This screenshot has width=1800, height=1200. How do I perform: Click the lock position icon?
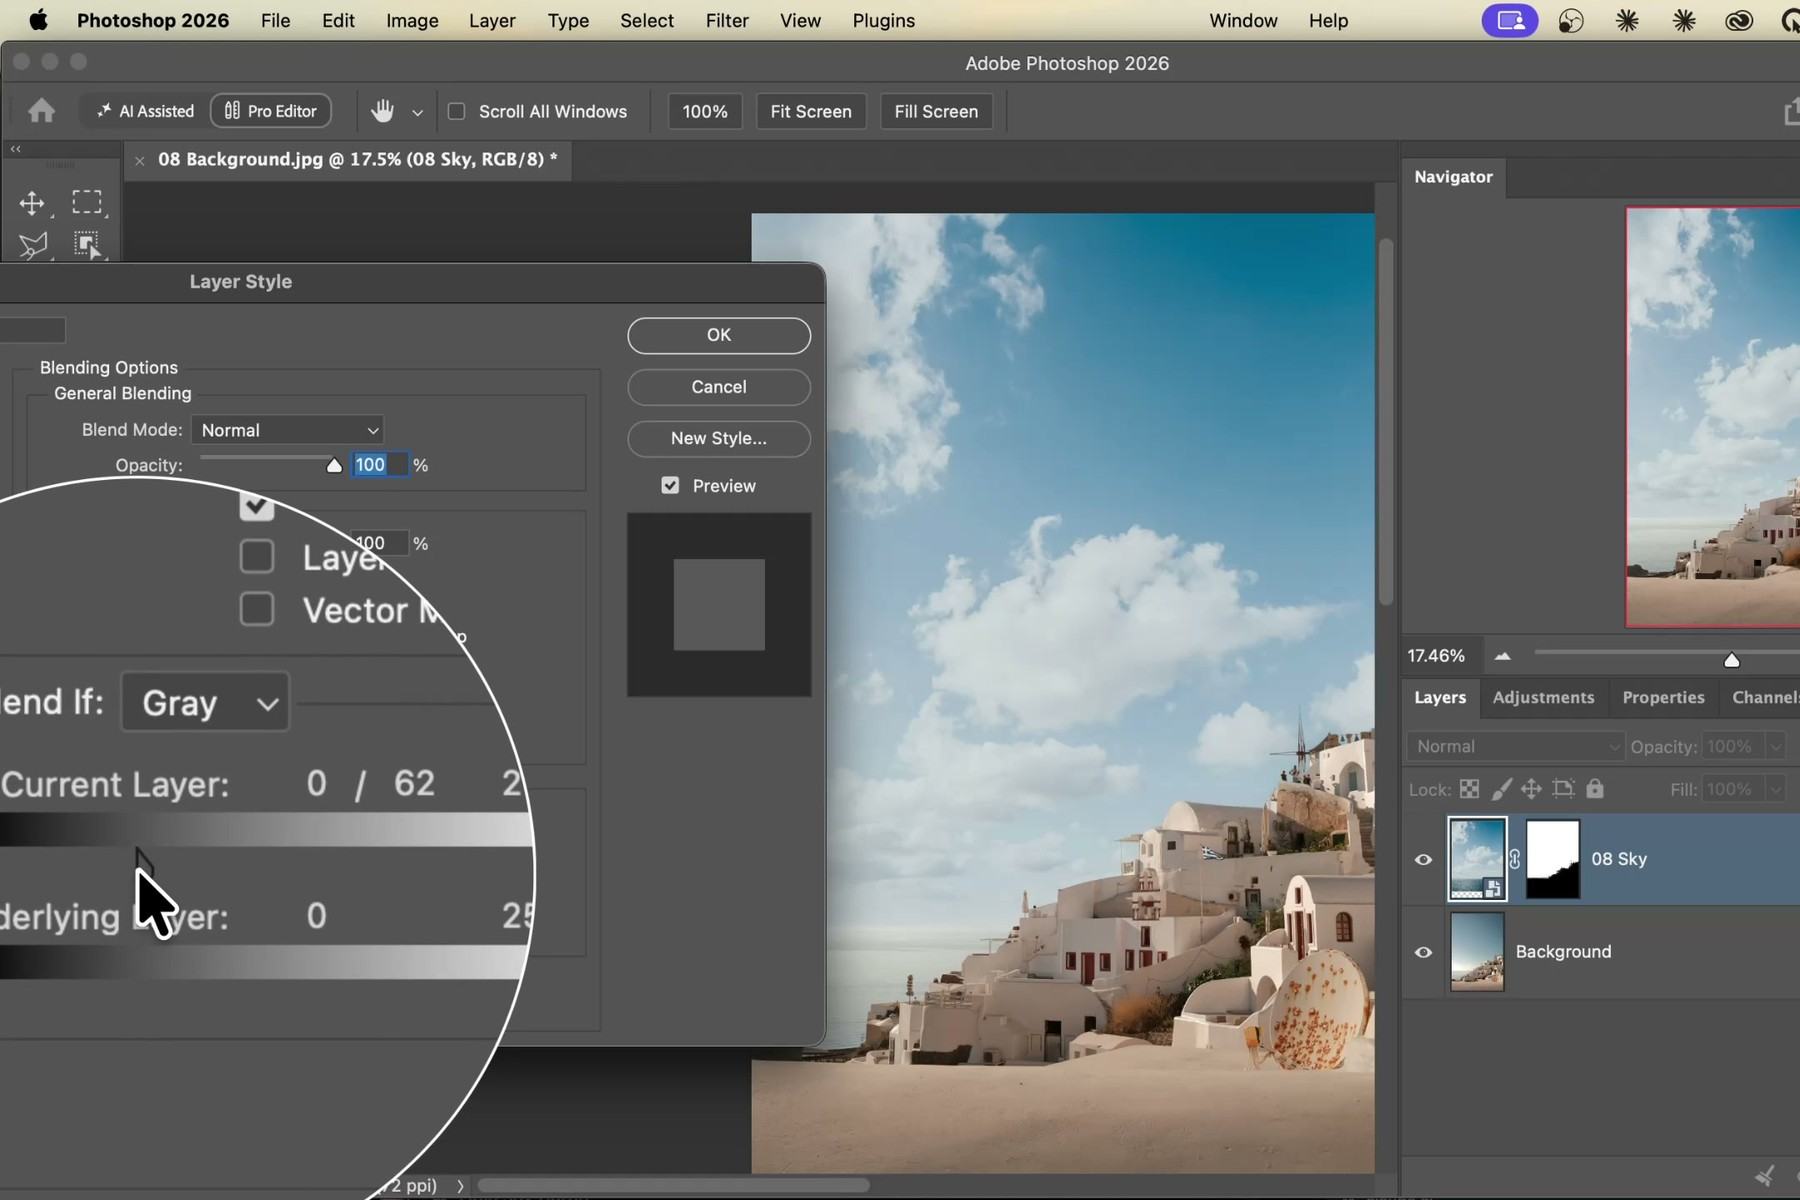(x=1531, y=789)
